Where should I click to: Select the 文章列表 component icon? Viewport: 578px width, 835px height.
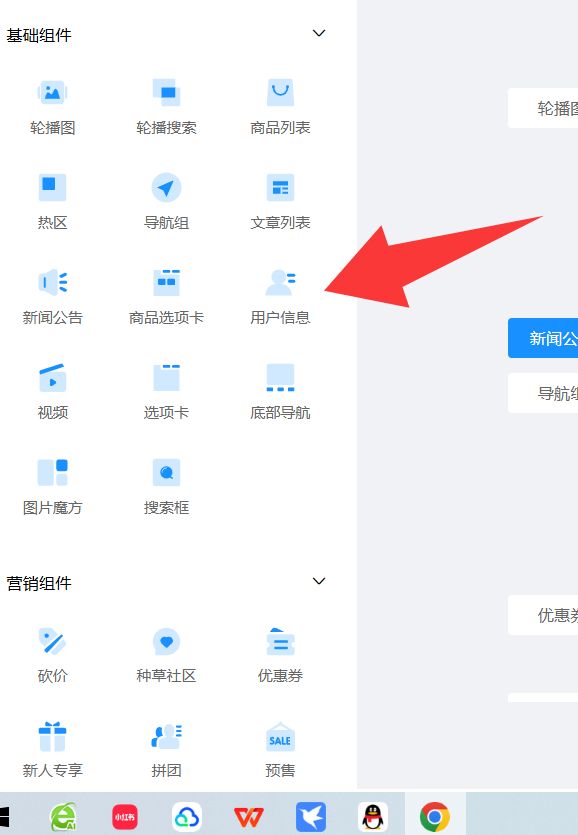coord(280,187)
